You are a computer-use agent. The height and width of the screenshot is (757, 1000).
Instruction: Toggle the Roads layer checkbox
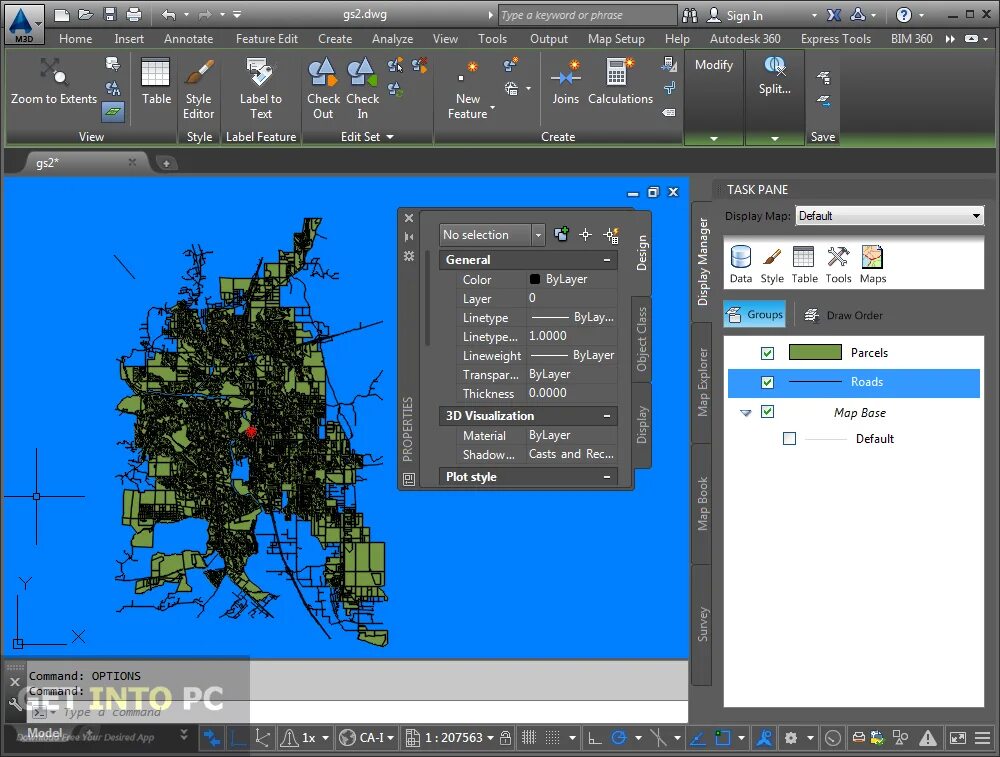pos(767,382)
